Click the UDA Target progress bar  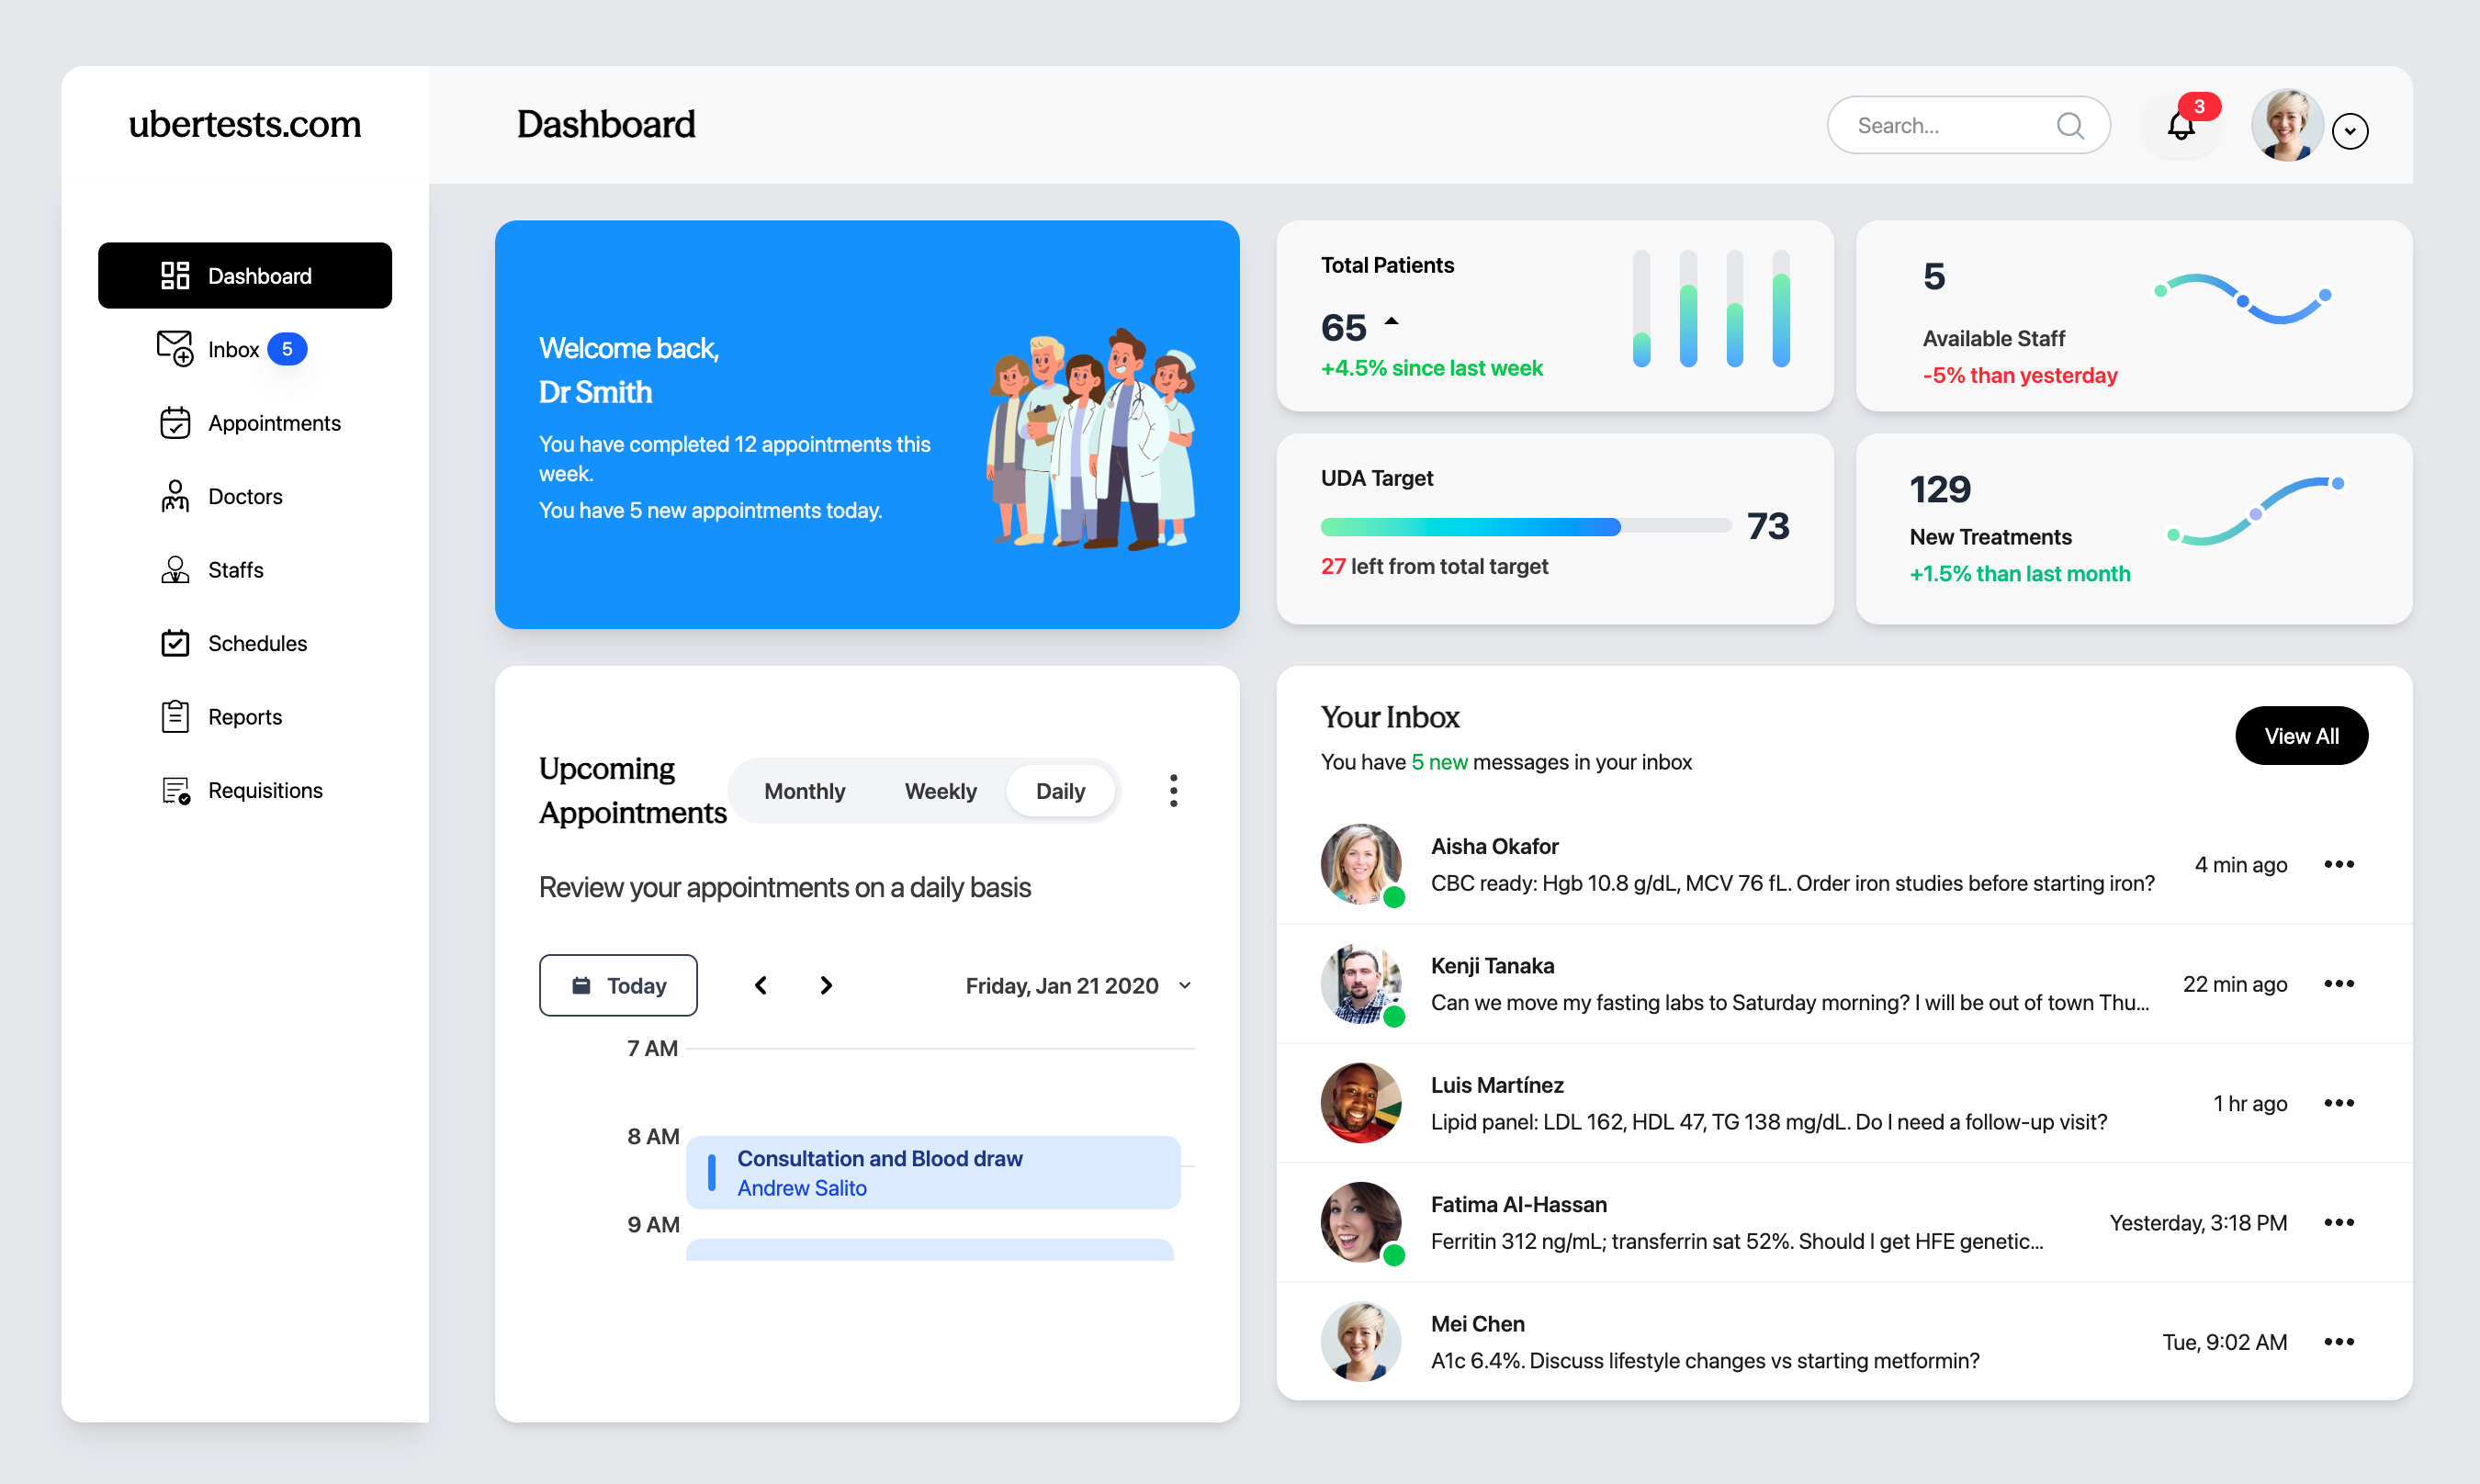[x=1524, y=527]
